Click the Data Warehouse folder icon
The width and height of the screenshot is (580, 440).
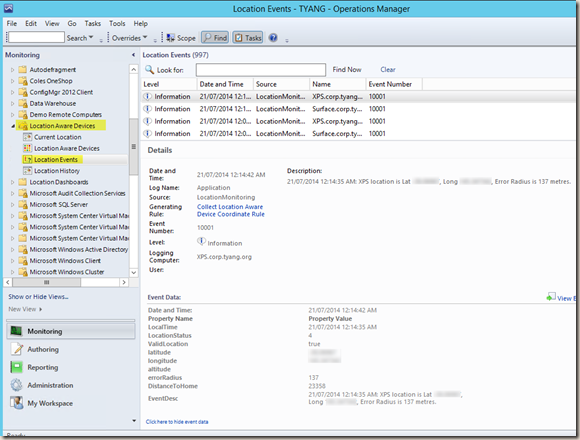[23, 104]
